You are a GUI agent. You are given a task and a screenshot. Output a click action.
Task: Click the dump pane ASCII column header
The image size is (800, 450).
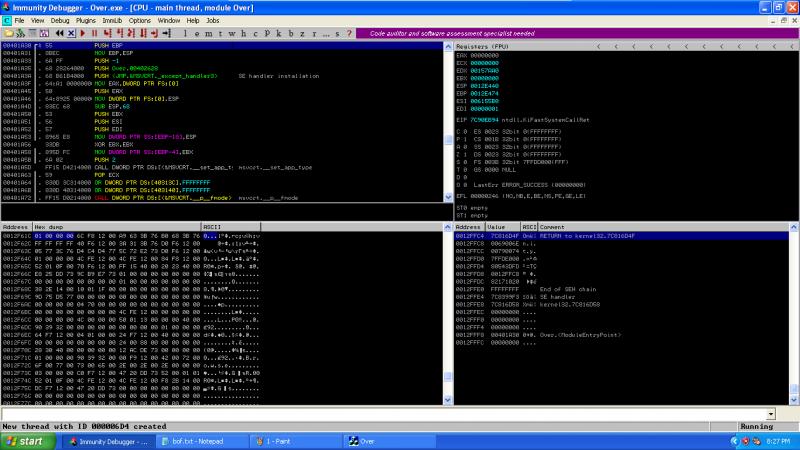[231, 227]
